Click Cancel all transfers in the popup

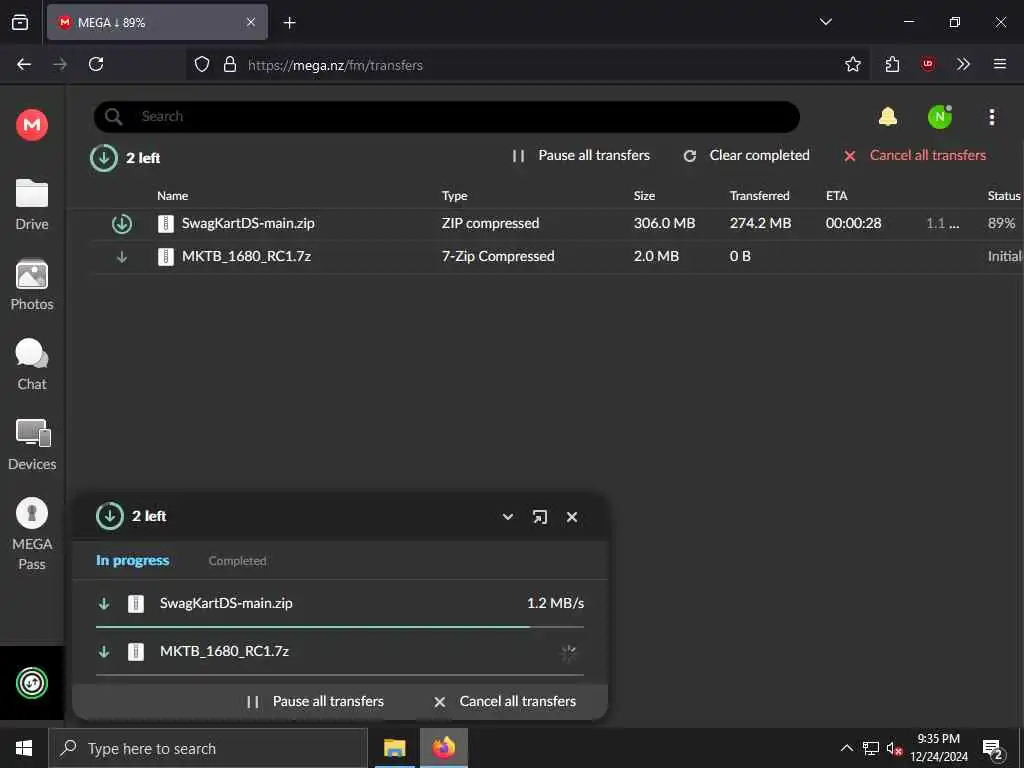[x=505, y=701]
